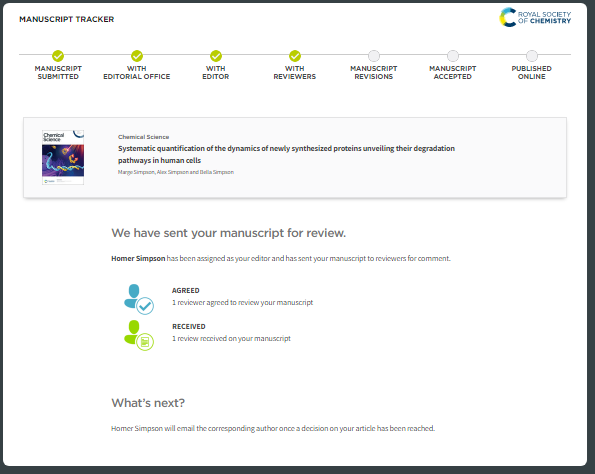This screenshot has width=595, height=474.
Task: Click the With Editorial Office checkmark icon
Action: pos(137,56)
